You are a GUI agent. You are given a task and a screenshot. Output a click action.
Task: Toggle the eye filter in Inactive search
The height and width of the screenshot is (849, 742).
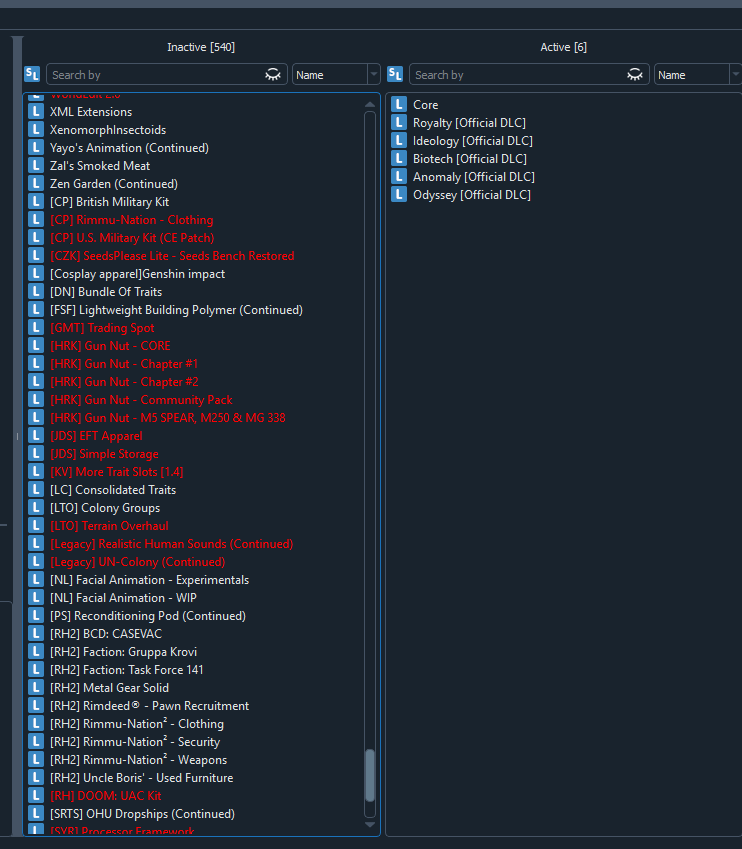click(x=272, y=75)
